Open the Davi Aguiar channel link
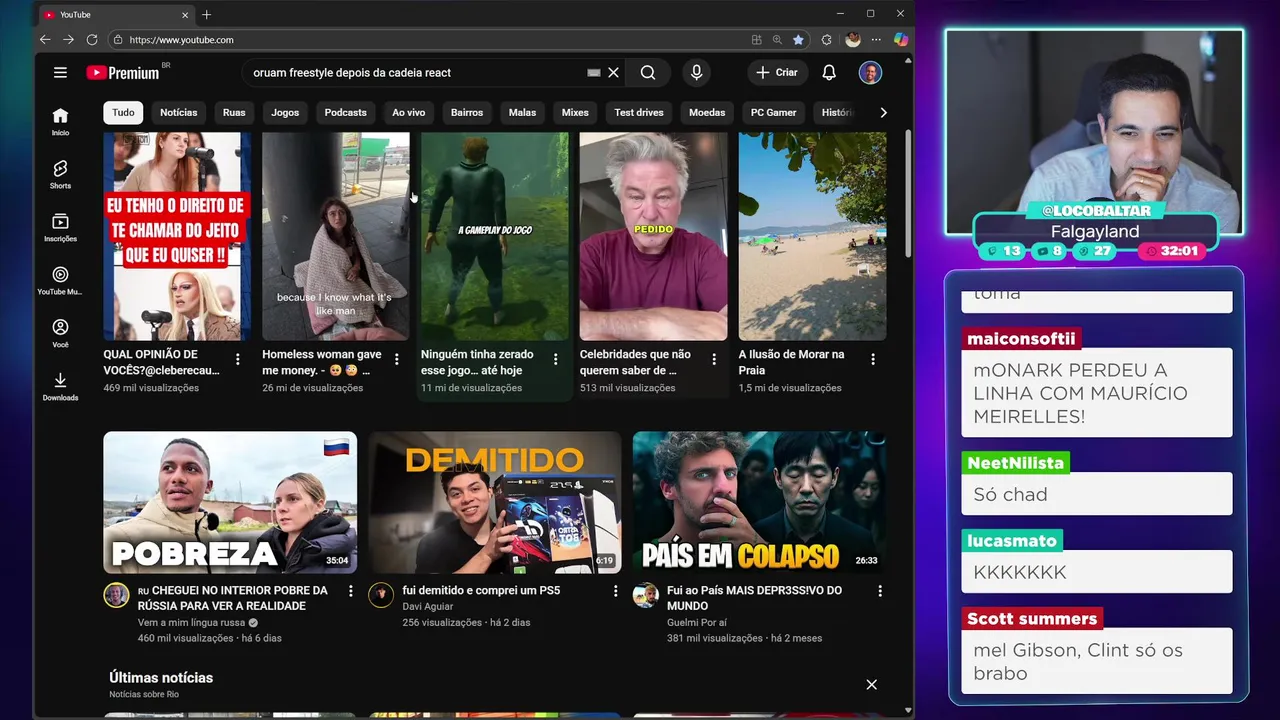 pyautogui.click(x=428, y=606)
